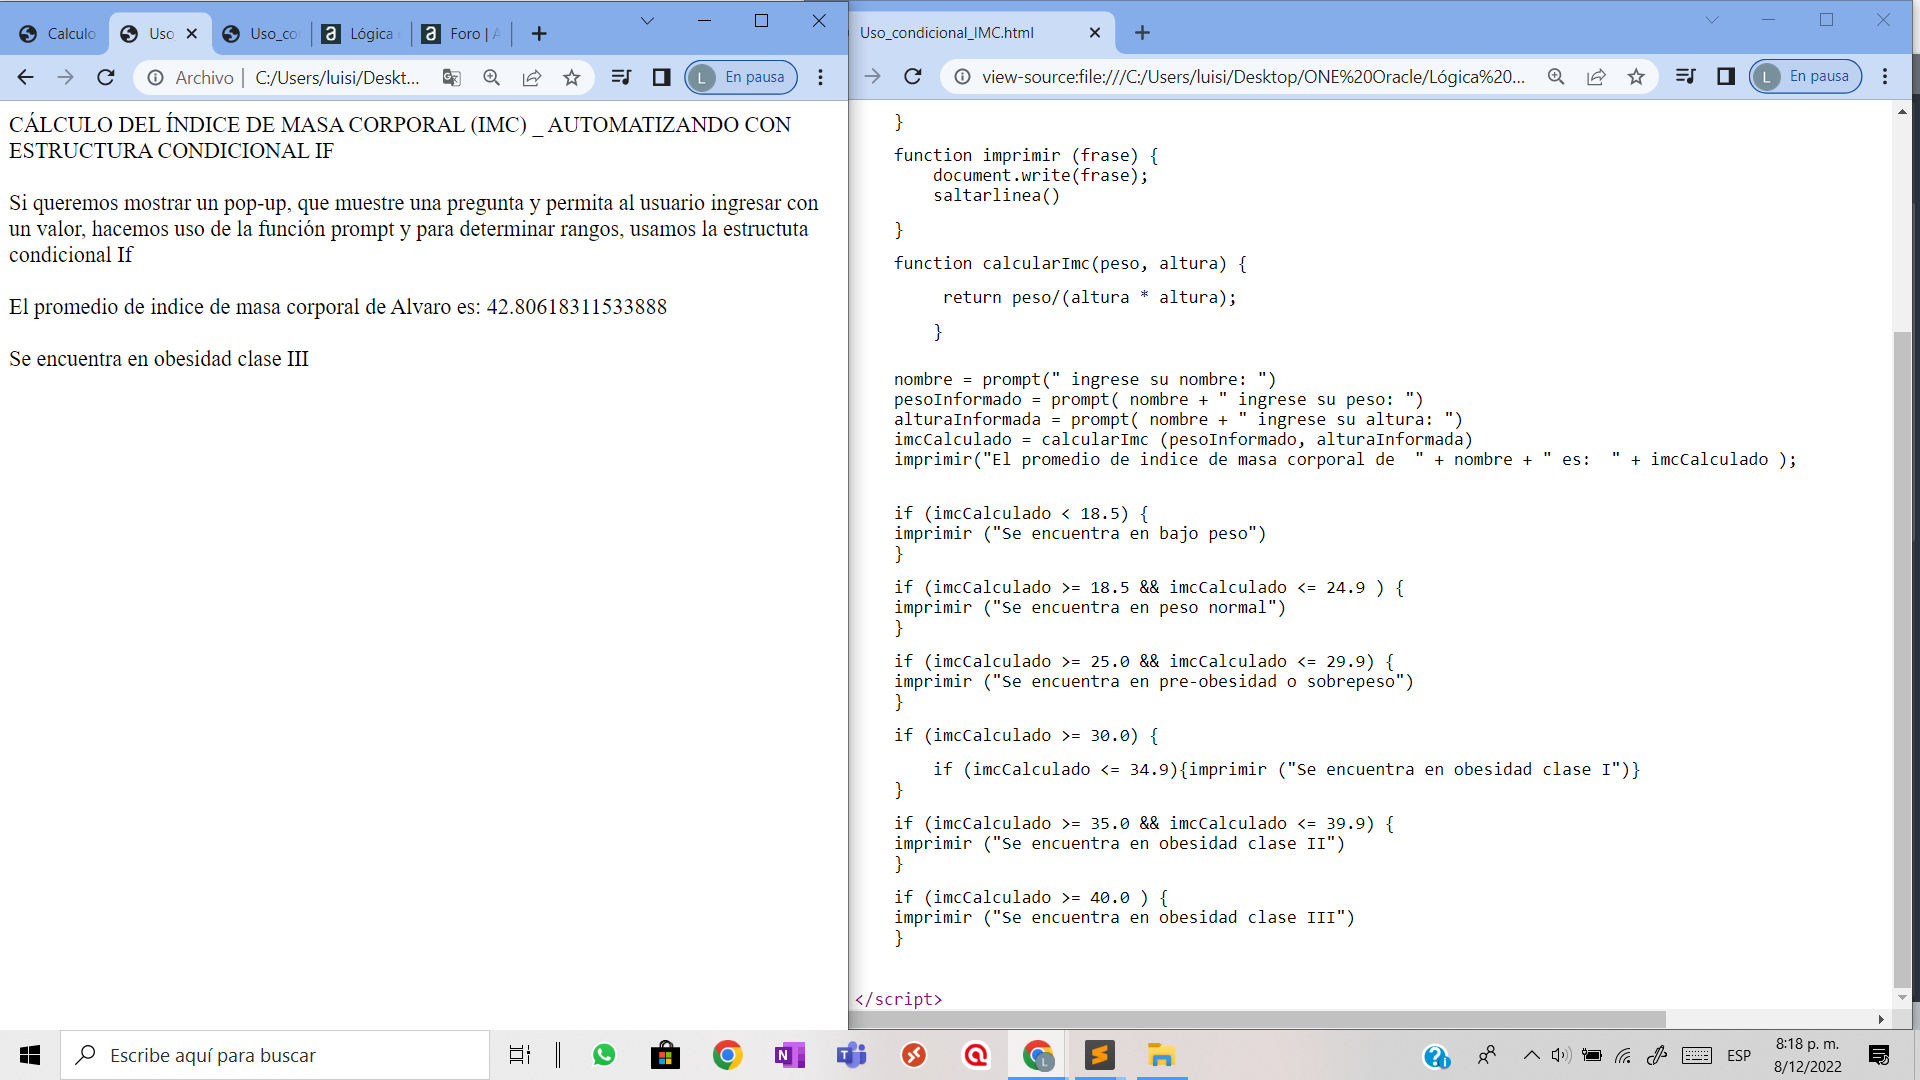The width and height of the screenshot is (1920, 1080).
Task: Toggle side panel in right browser
Action: pos(1725,76)
